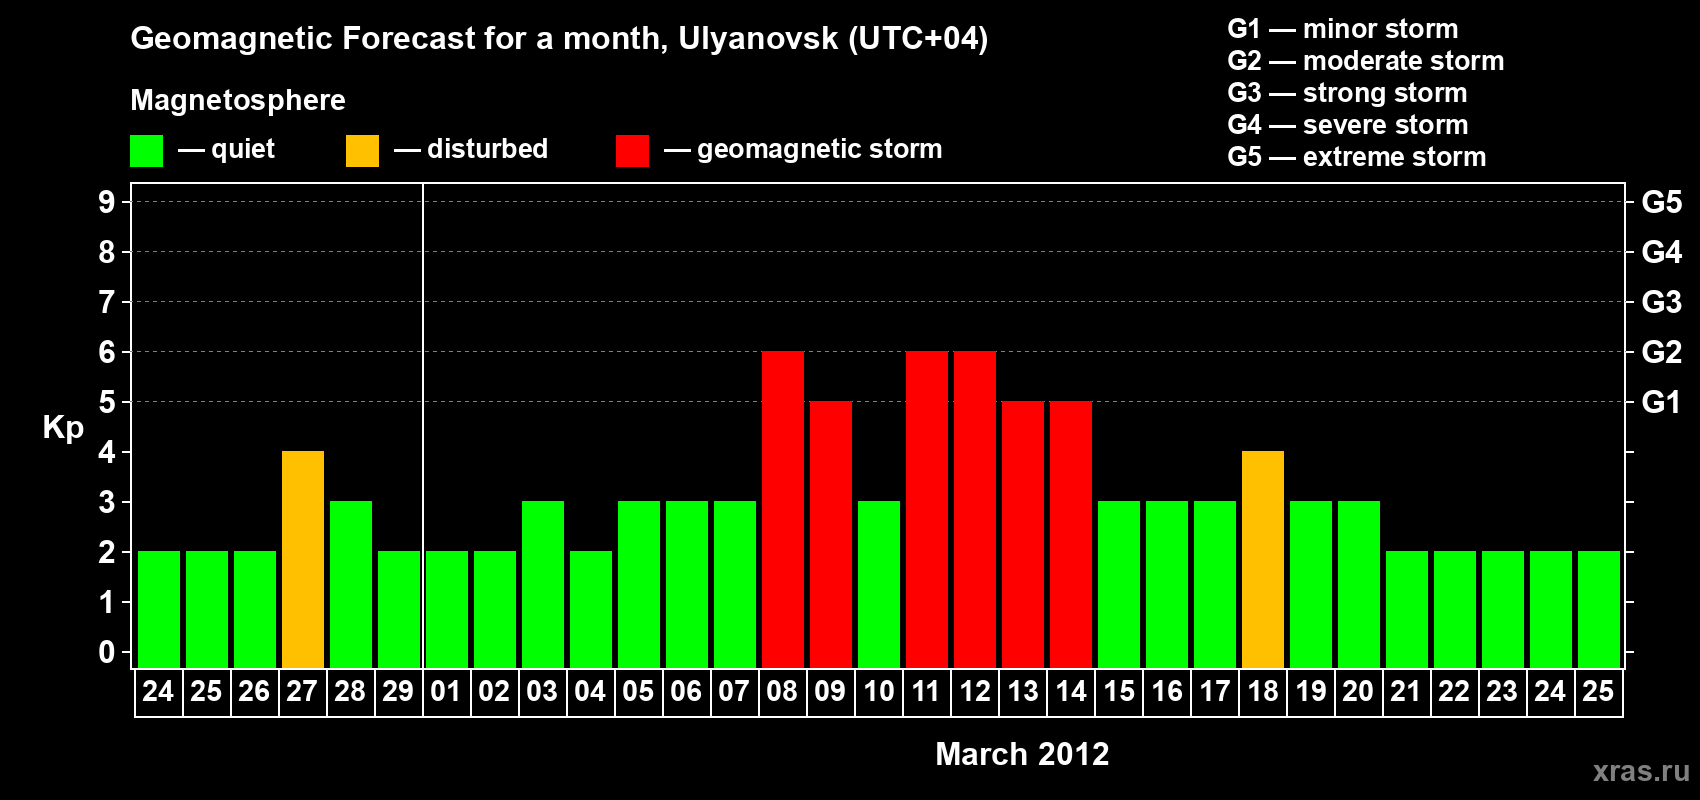Click the G2 label on the right axis
This screenshot has height=800, width=1700.
tap(1662, 352)
